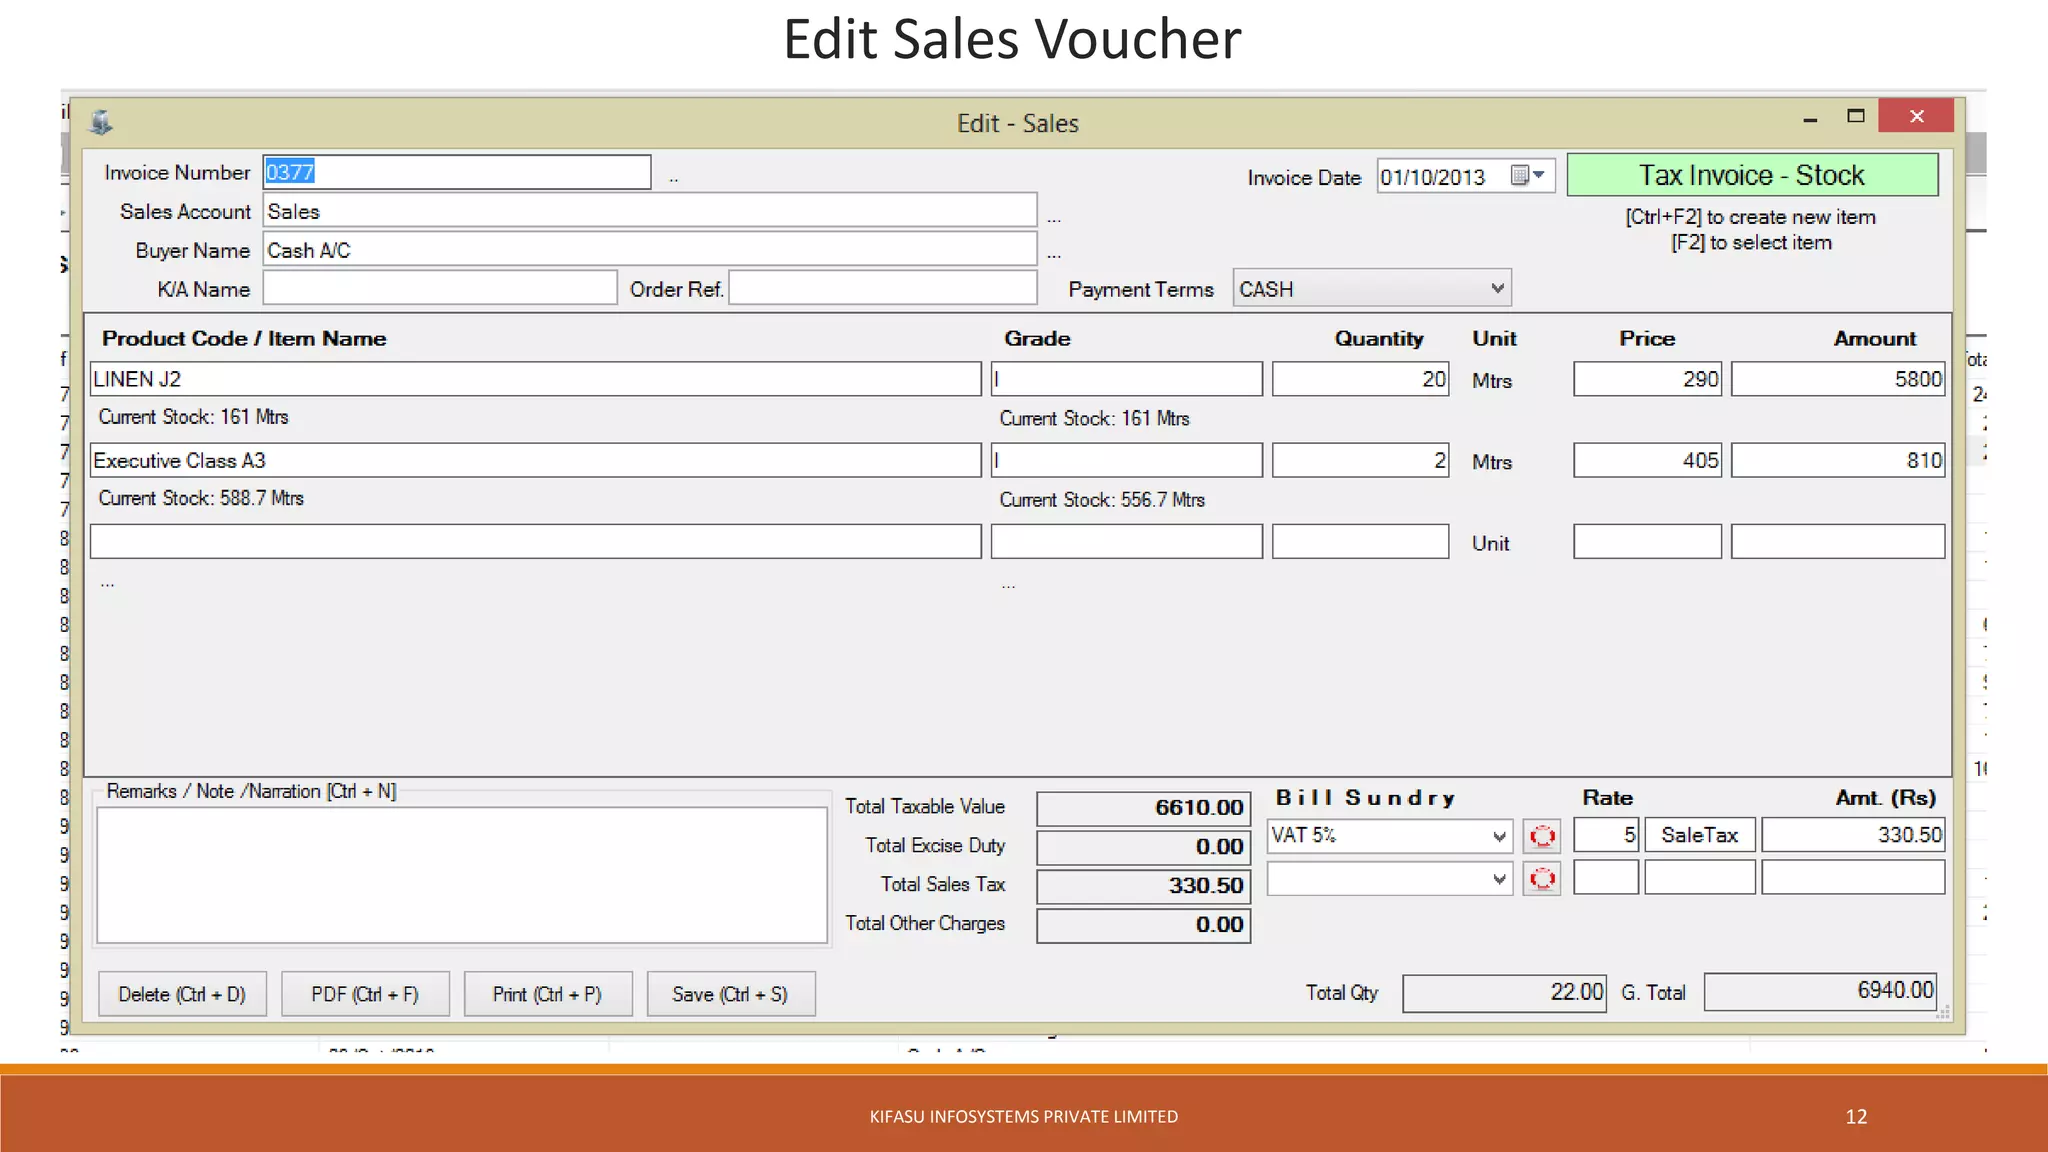This screenshot has width=2048, height=1152.
Task: Click 'Current Stock: 556.7 Mtrs' text
Action: click(1102, 500)
